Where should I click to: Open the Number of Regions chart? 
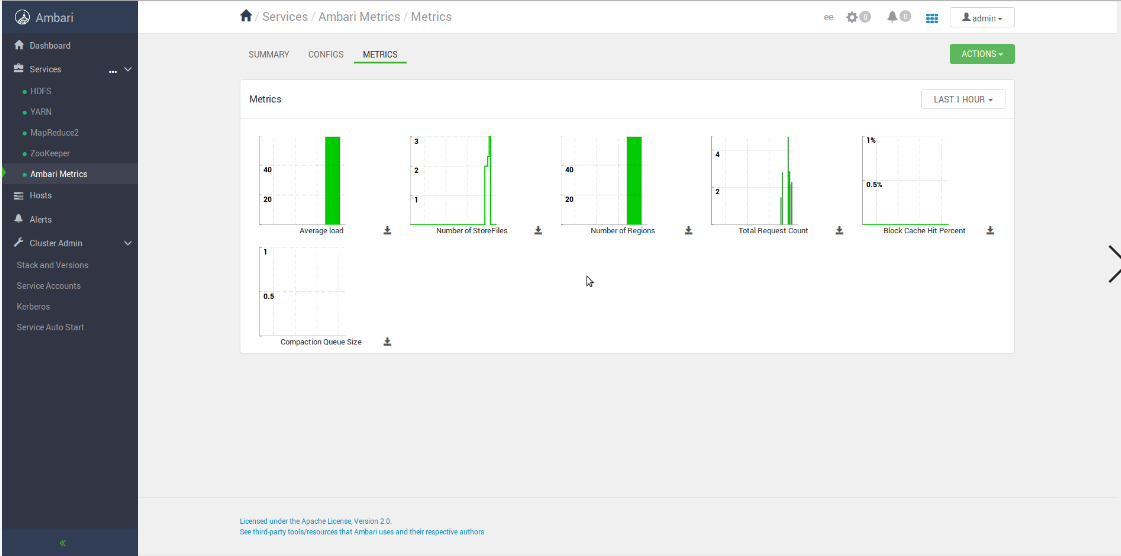pos(603,180)
